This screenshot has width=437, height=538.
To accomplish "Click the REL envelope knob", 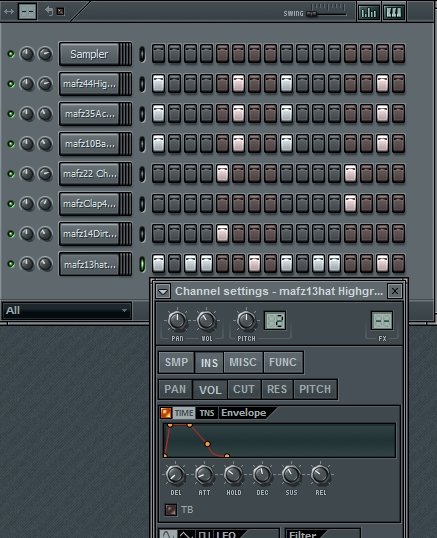I will pos(320,475).
